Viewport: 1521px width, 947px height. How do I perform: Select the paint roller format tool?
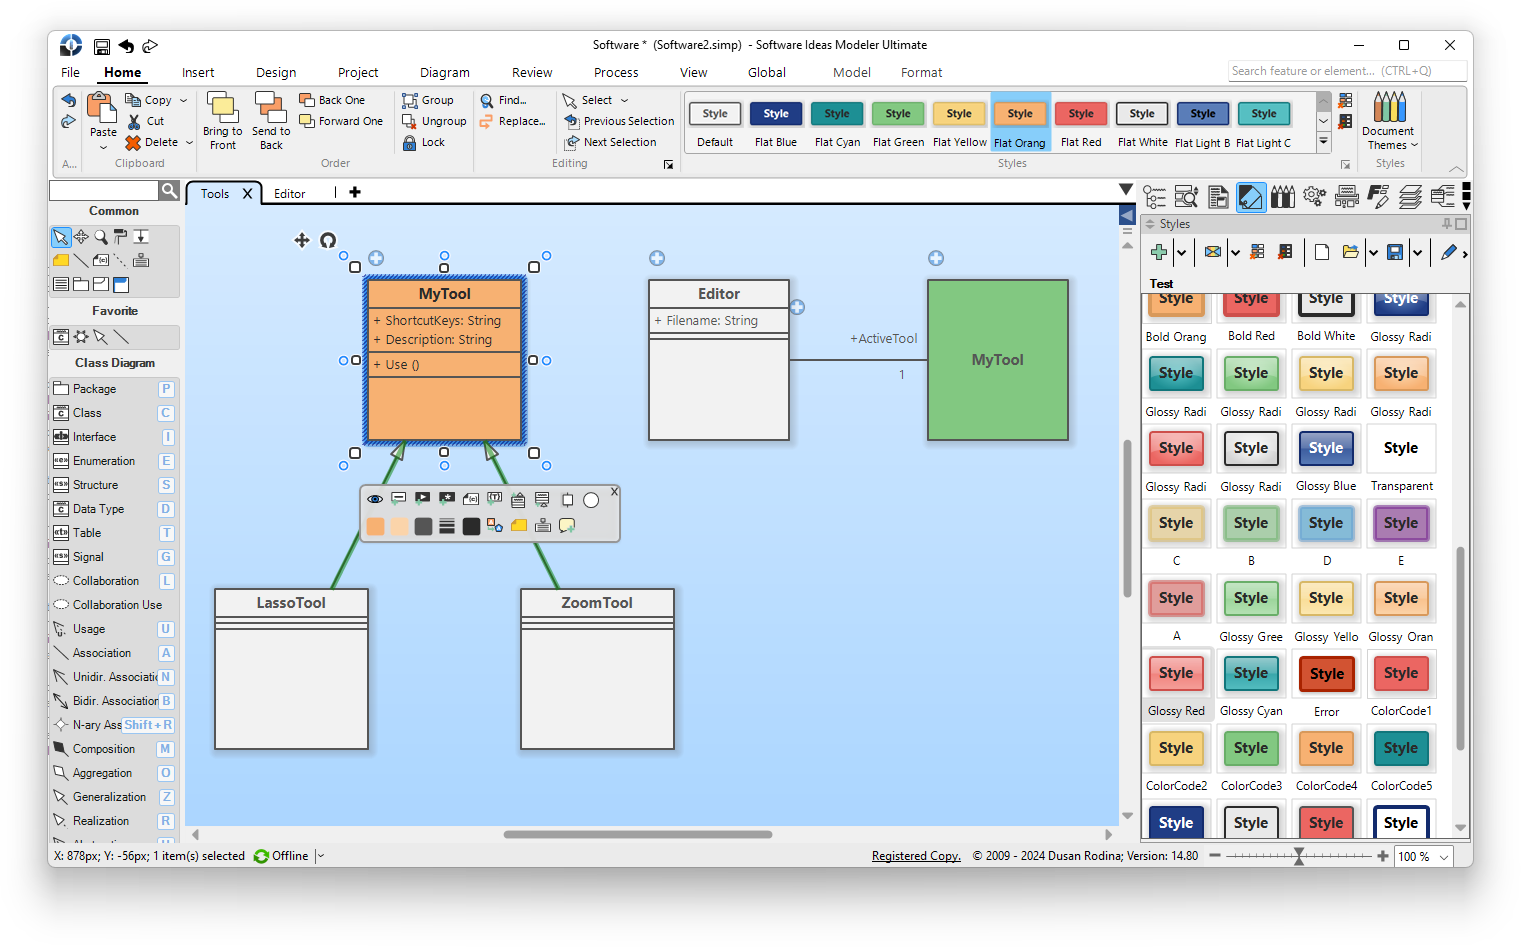point(120,237)
